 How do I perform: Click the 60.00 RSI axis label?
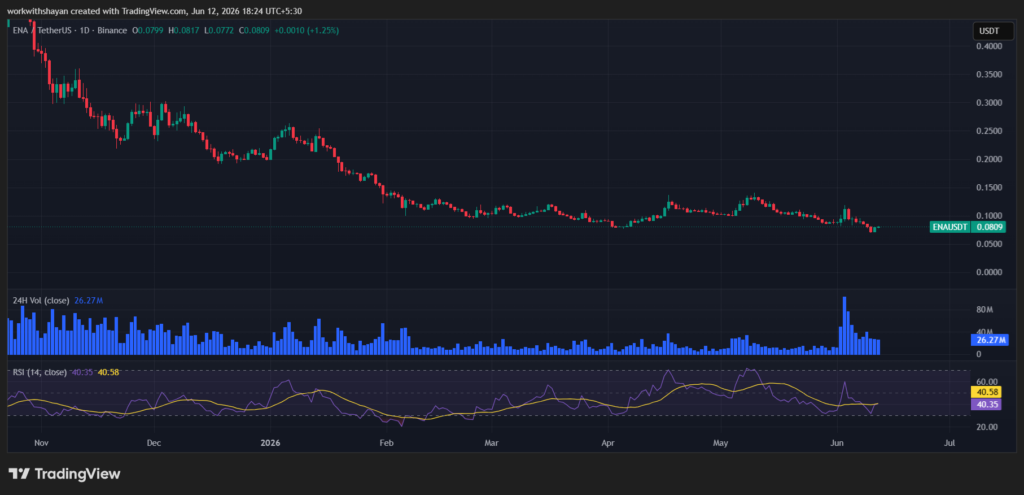click(986, 381)
